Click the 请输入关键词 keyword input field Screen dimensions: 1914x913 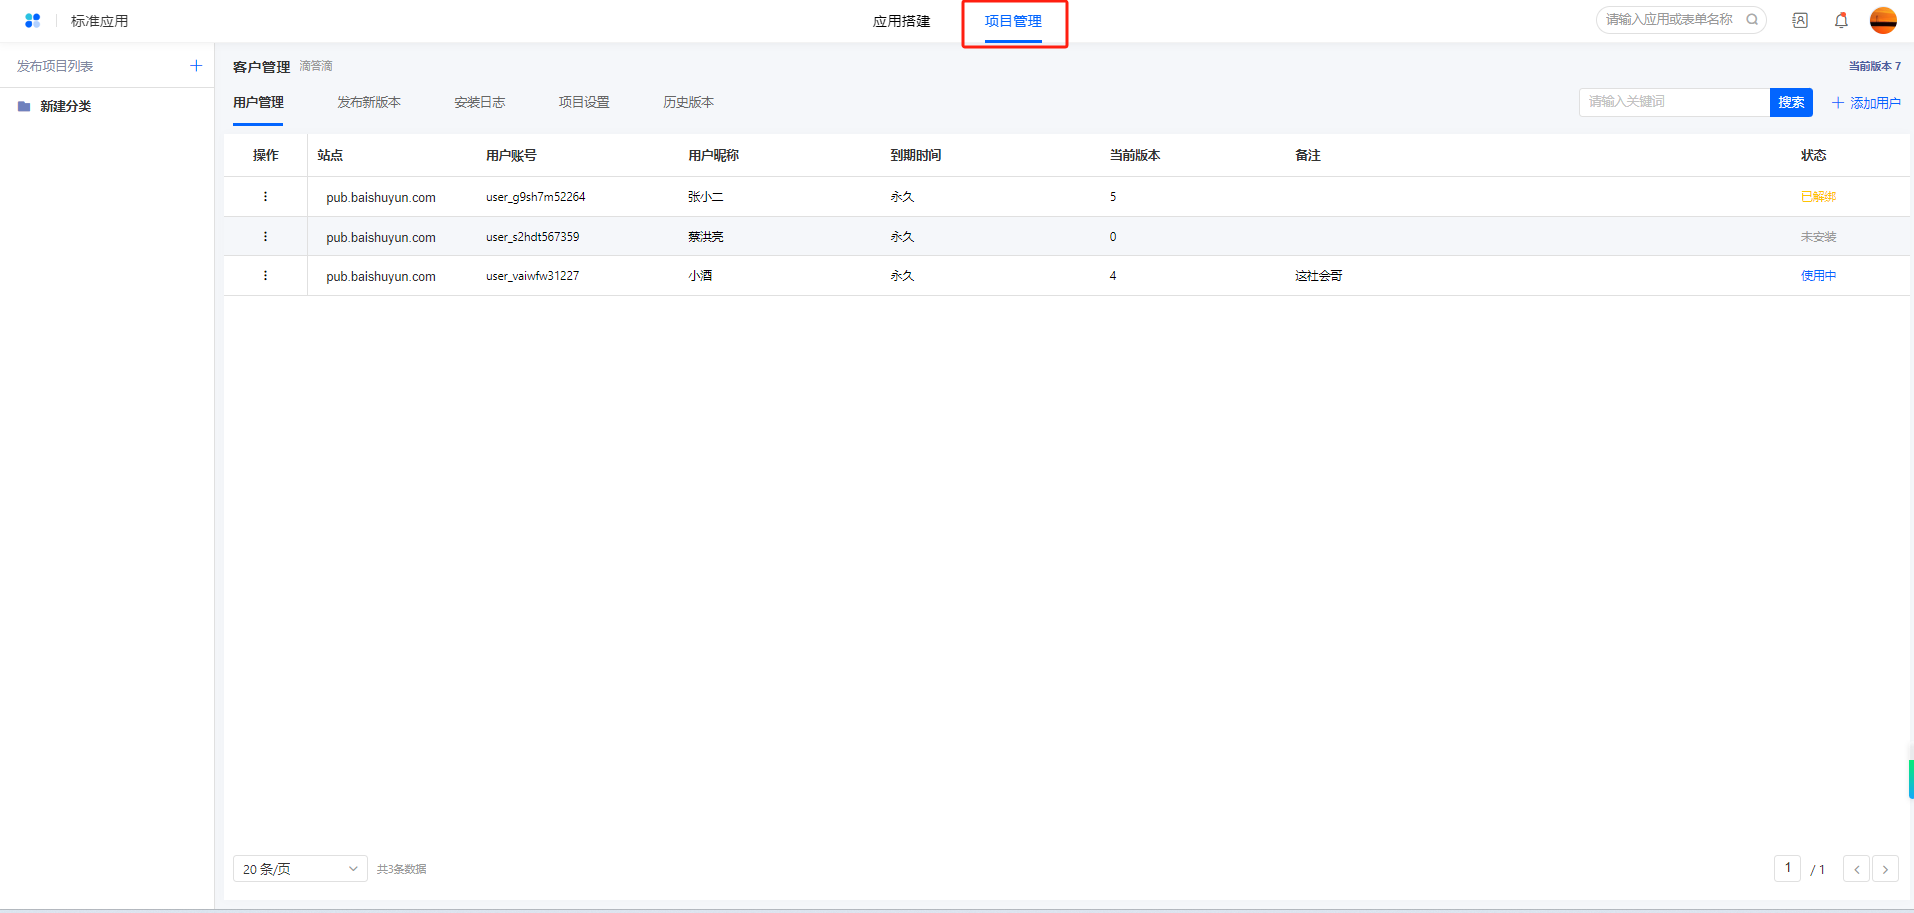point(1673,102)
